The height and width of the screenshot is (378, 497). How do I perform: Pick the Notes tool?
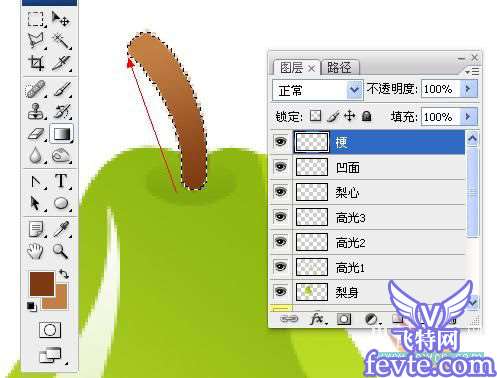click(36, 229)
